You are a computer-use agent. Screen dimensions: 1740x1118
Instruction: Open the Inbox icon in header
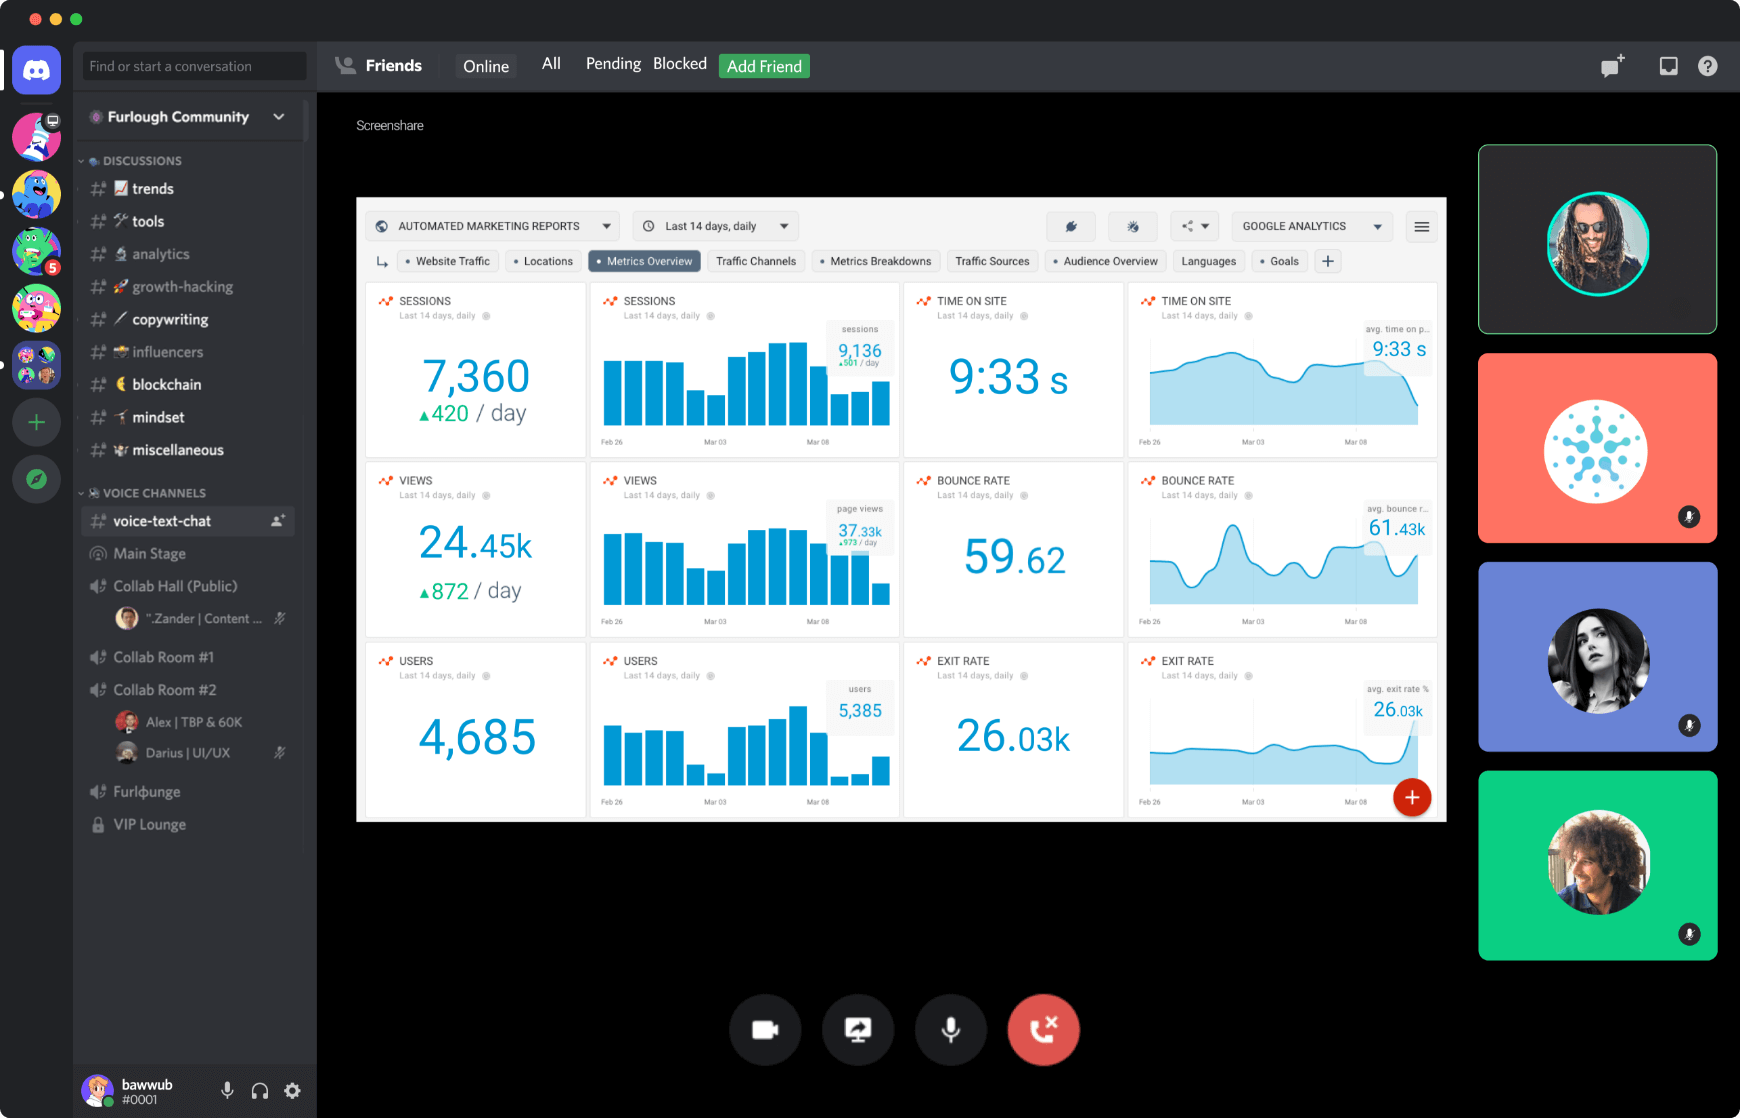pyautogui.click(x=1668, y=66)
